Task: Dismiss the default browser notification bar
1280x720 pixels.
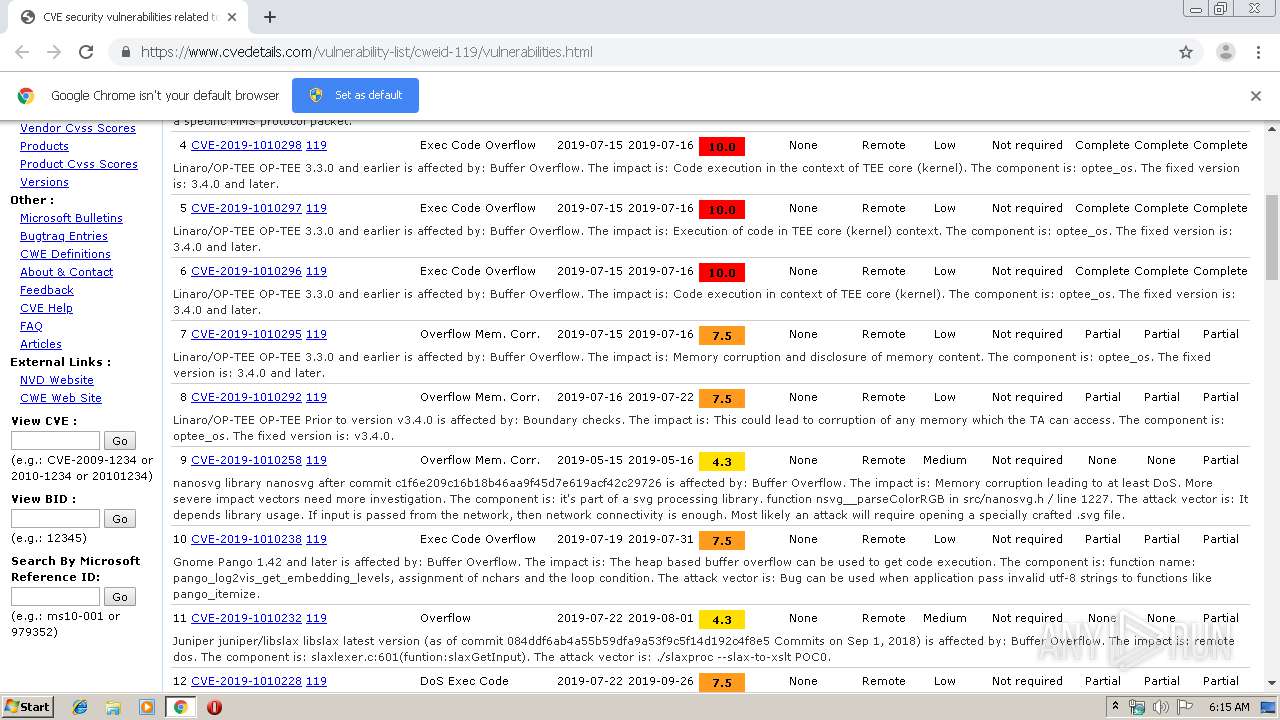Action: click(1255, 96)
